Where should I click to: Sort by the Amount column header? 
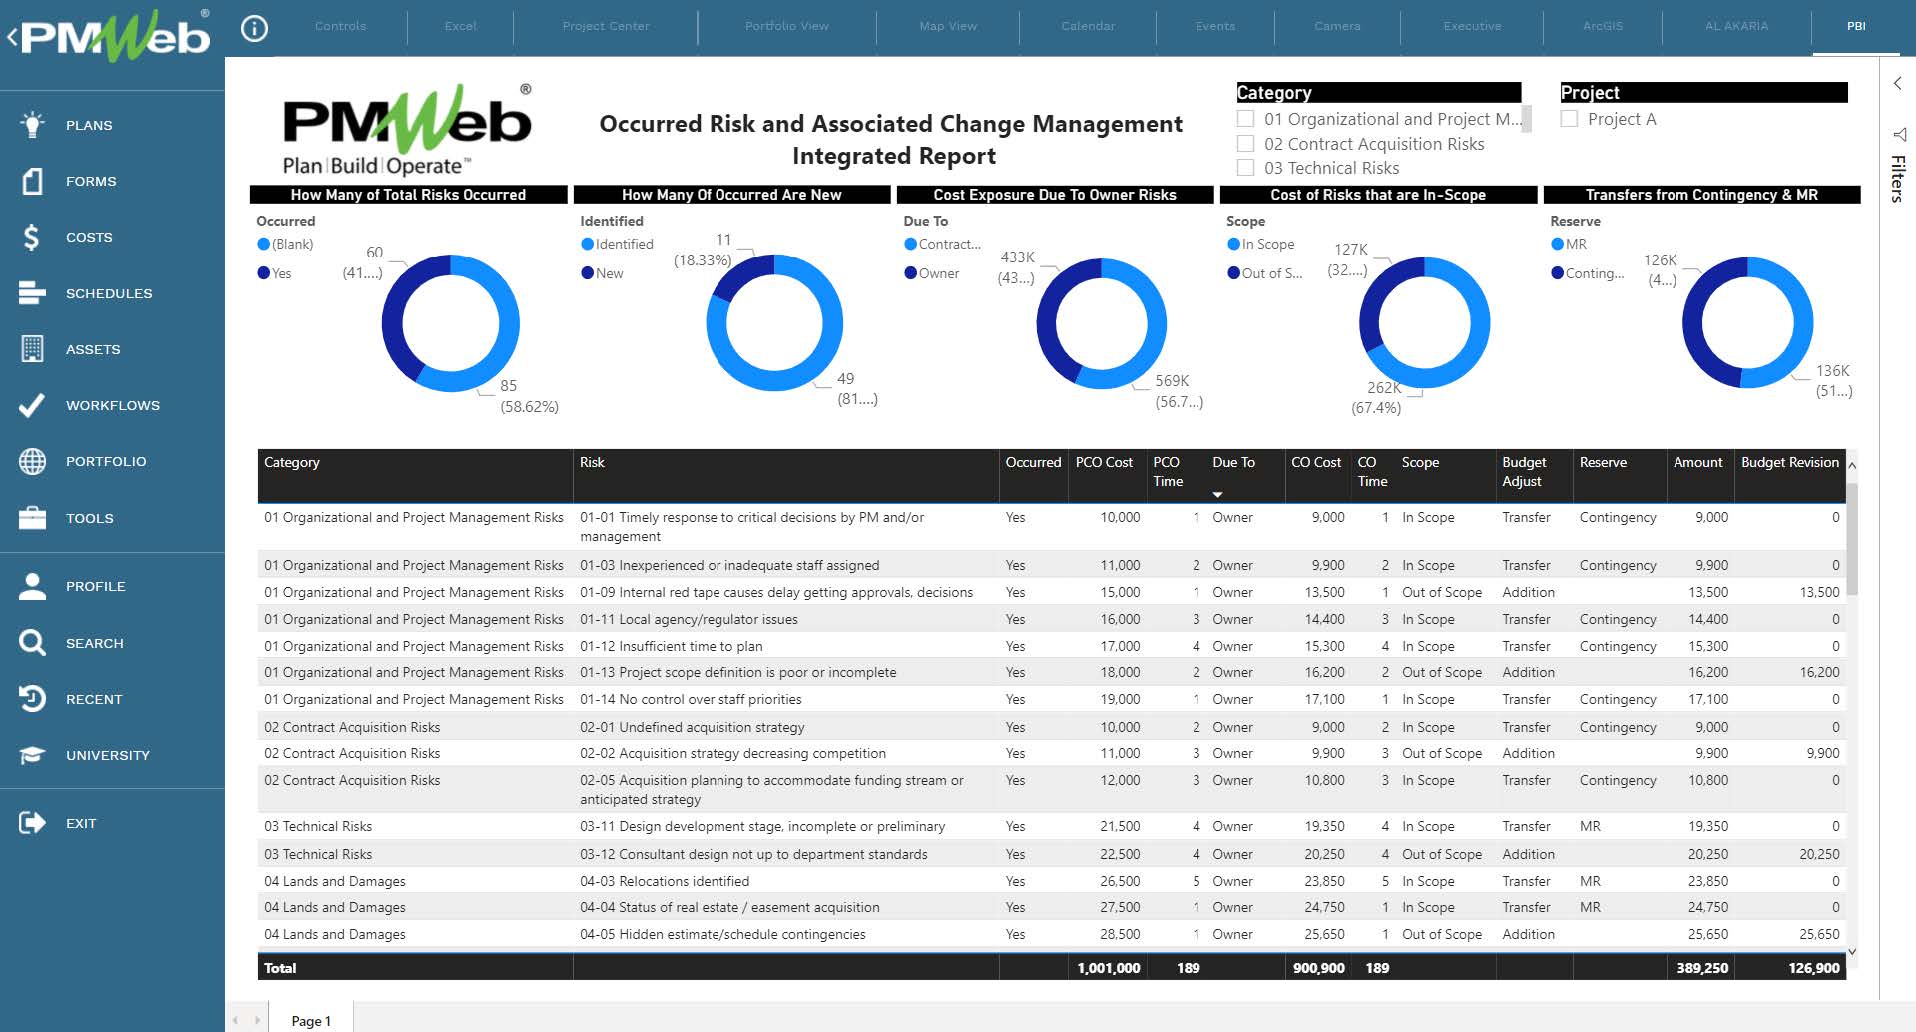coord(1698,462)
